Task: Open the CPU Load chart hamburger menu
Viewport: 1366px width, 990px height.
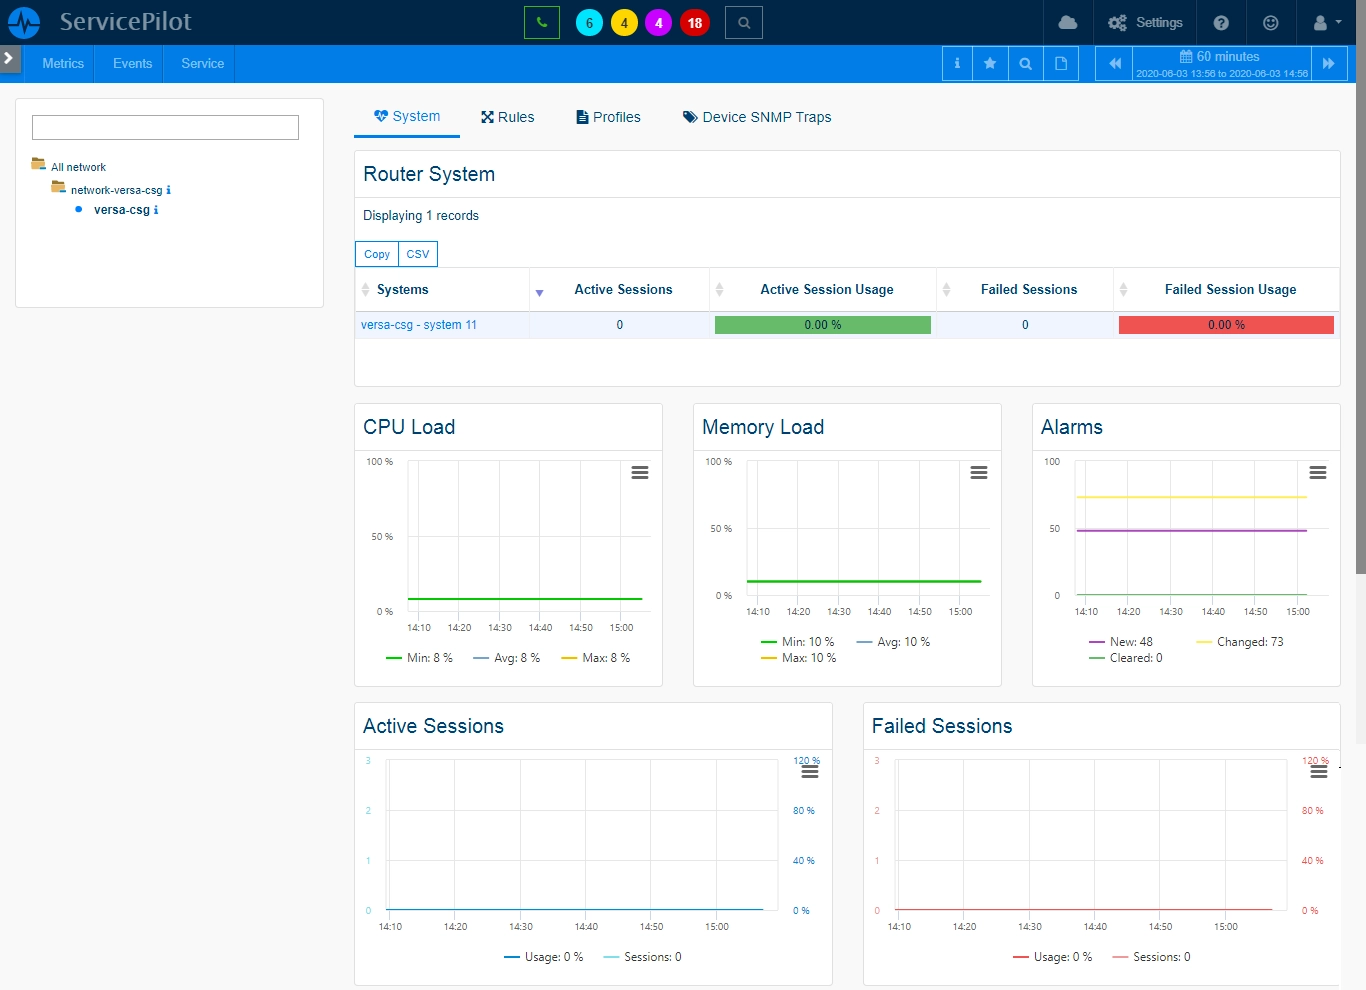Action: point(640,473)
